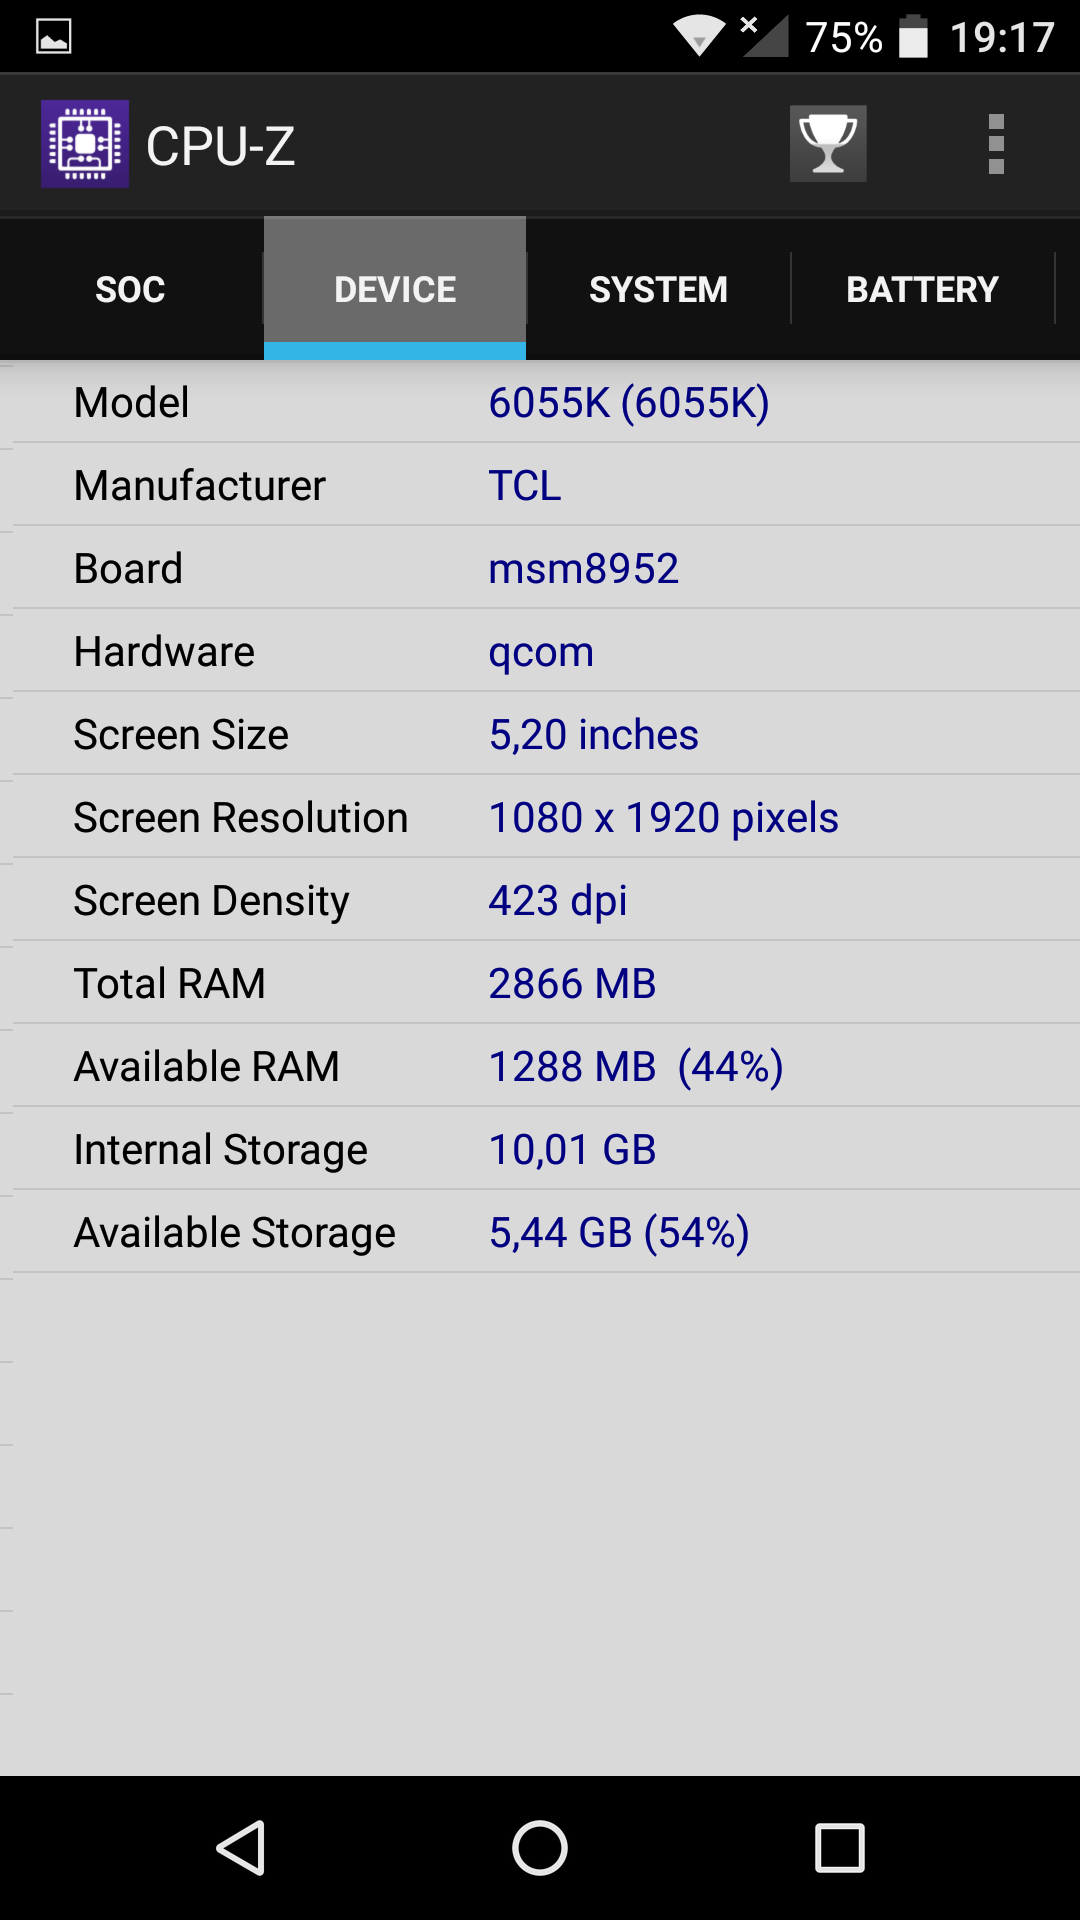1080x1920 pixels.
Task: Tap the Android home circle button
Action: (540, 1847)
